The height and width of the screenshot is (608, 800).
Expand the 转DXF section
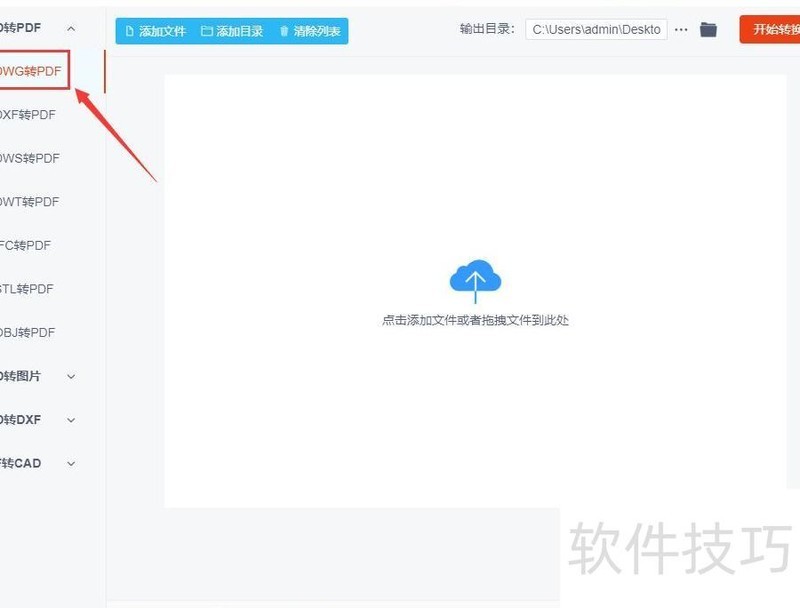click(x=70, y=420)
